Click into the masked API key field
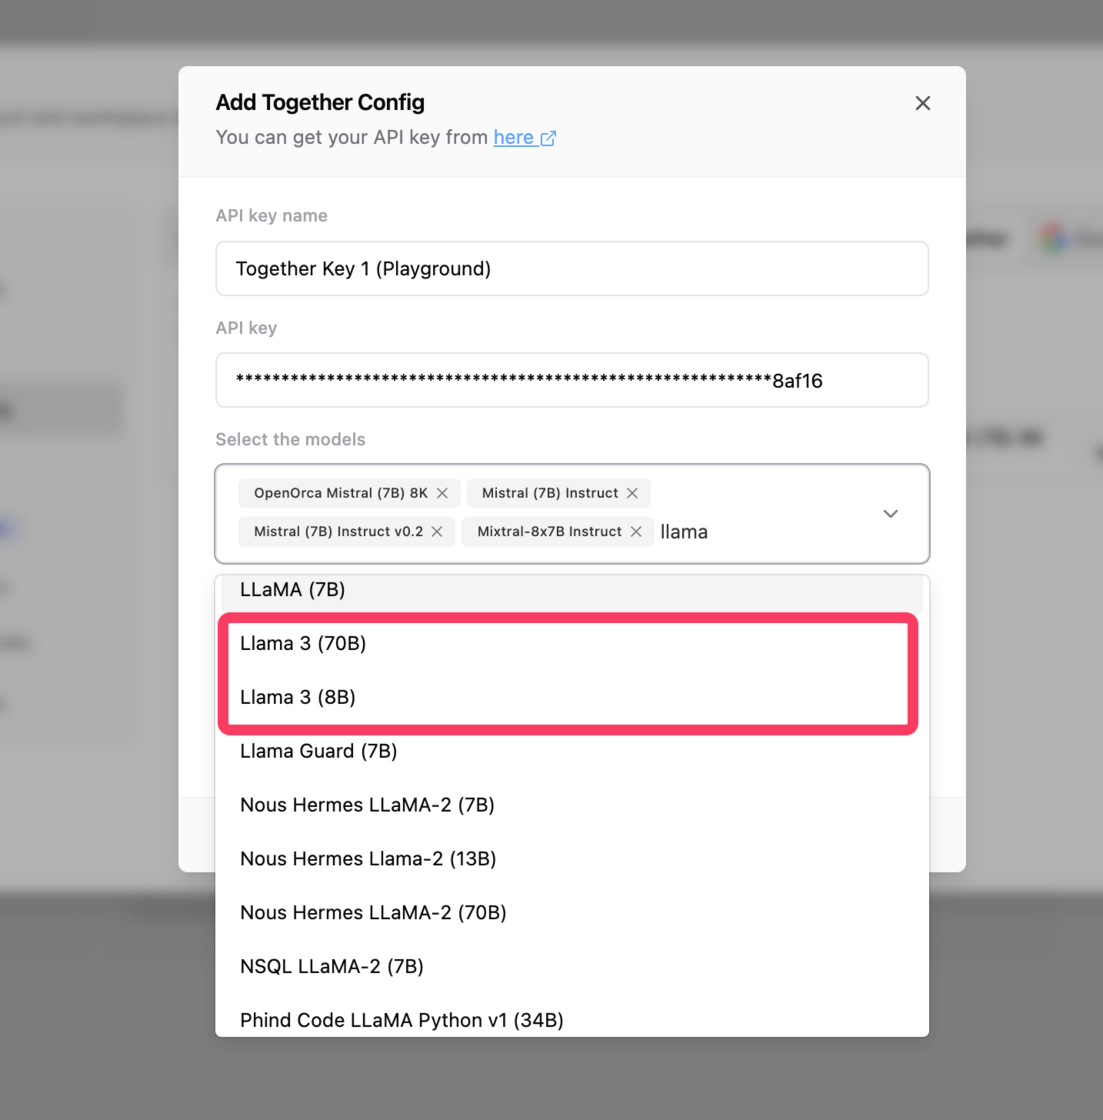The image size is (1103, 1120). point(572,380)
